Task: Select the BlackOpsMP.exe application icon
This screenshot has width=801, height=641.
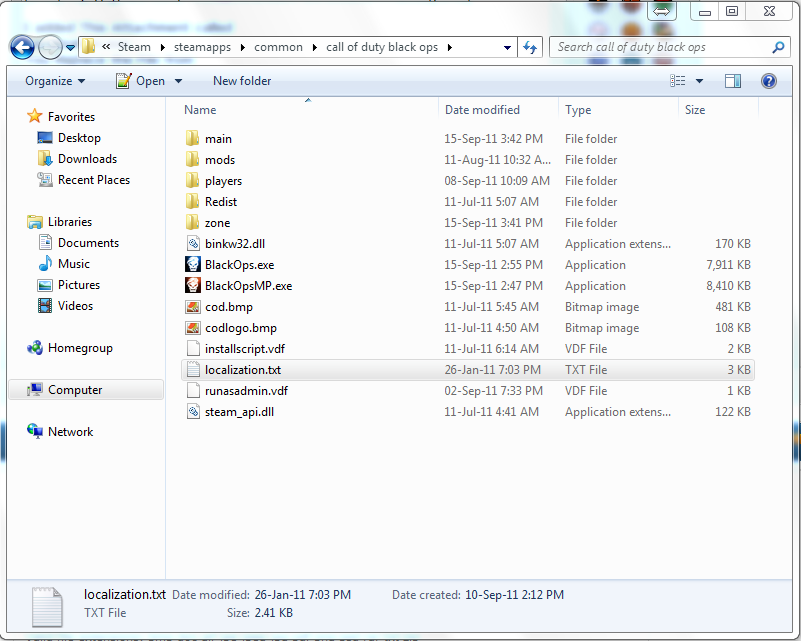Action: click(x=193, y=285)
